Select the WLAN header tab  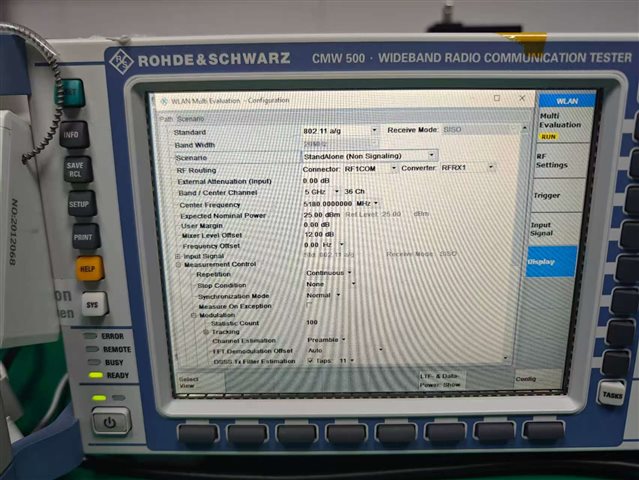pos(567,101)
